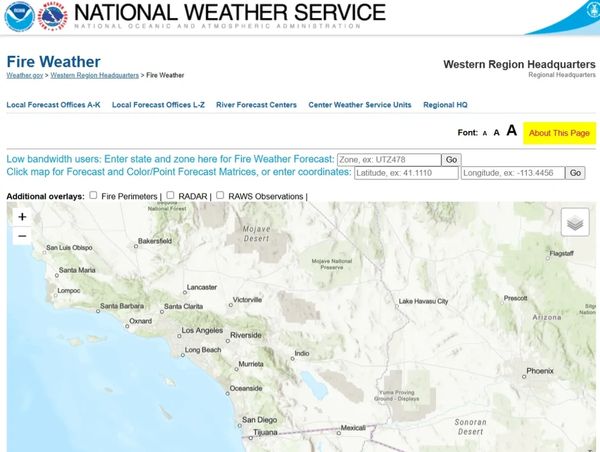Enable the Fire Perimeters overlay

93,195
